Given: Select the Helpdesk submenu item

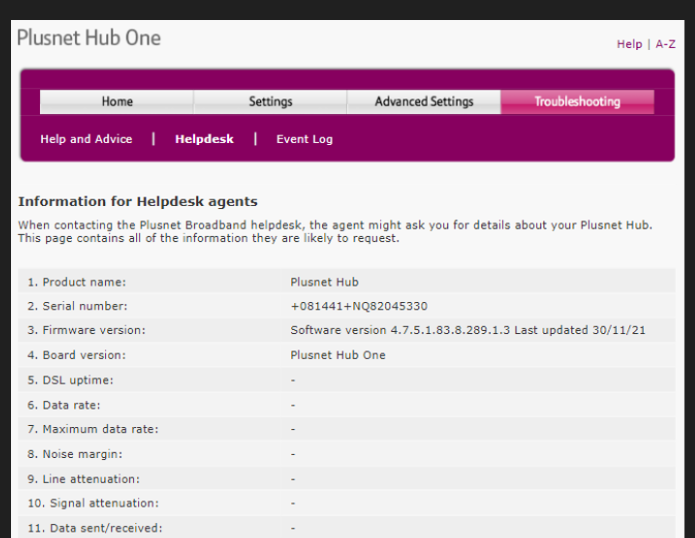Looking at the screenshot, I should click(204, 139).
